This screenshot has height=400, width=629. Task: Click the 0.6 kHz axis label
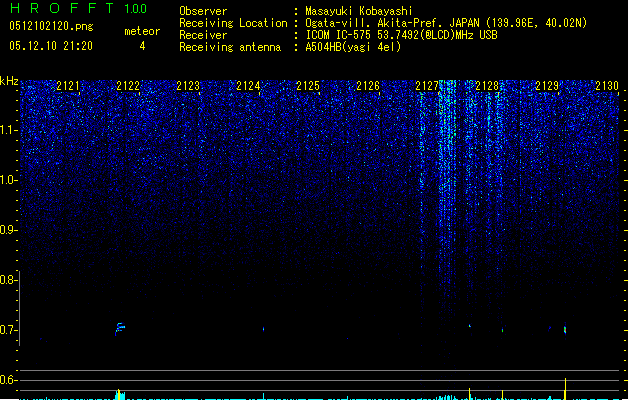(x=8, y=380)
